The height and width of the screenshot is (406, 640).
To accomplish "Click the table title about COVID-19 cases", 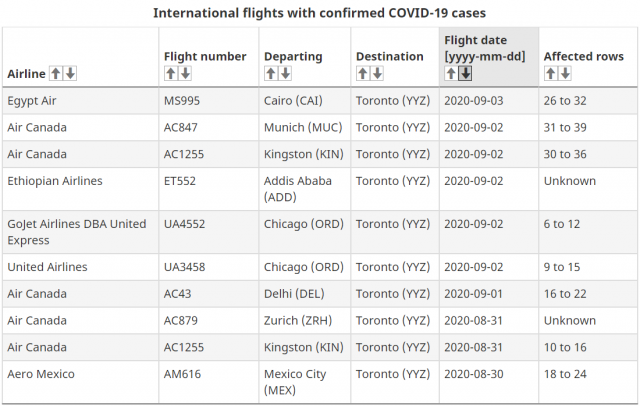I will 320,13.
